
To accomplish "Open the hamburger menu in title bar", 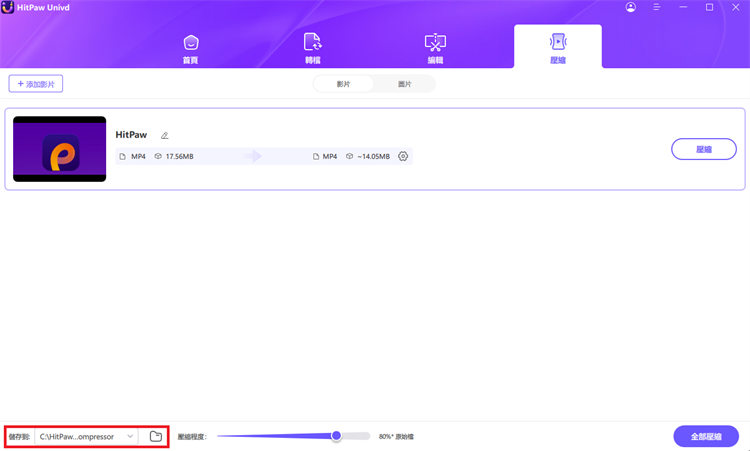I will pos(657,7).
